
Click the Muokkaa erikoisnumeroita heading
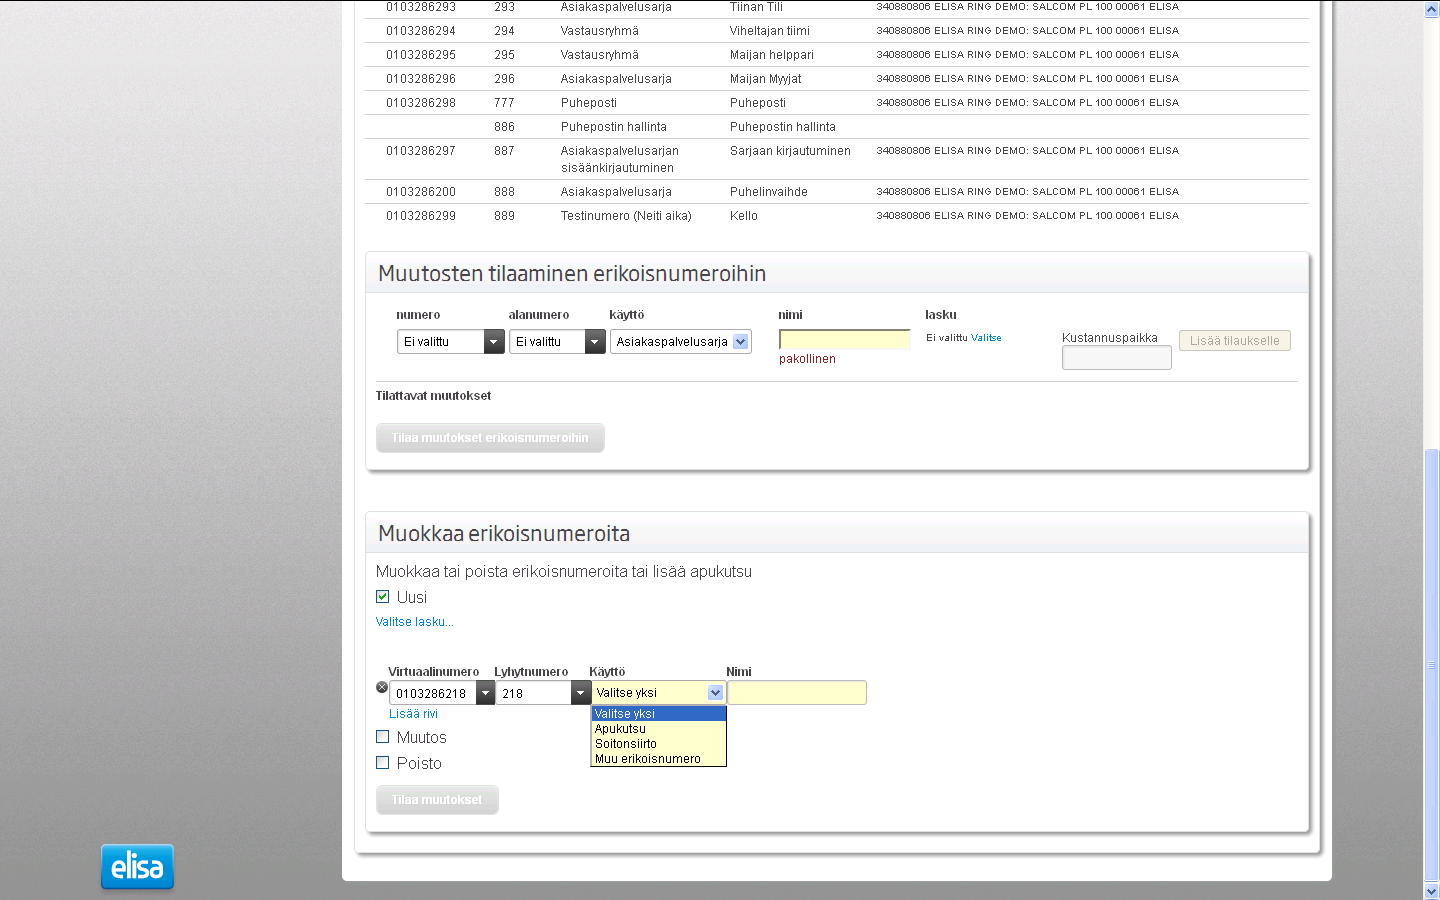coord(504,534)
